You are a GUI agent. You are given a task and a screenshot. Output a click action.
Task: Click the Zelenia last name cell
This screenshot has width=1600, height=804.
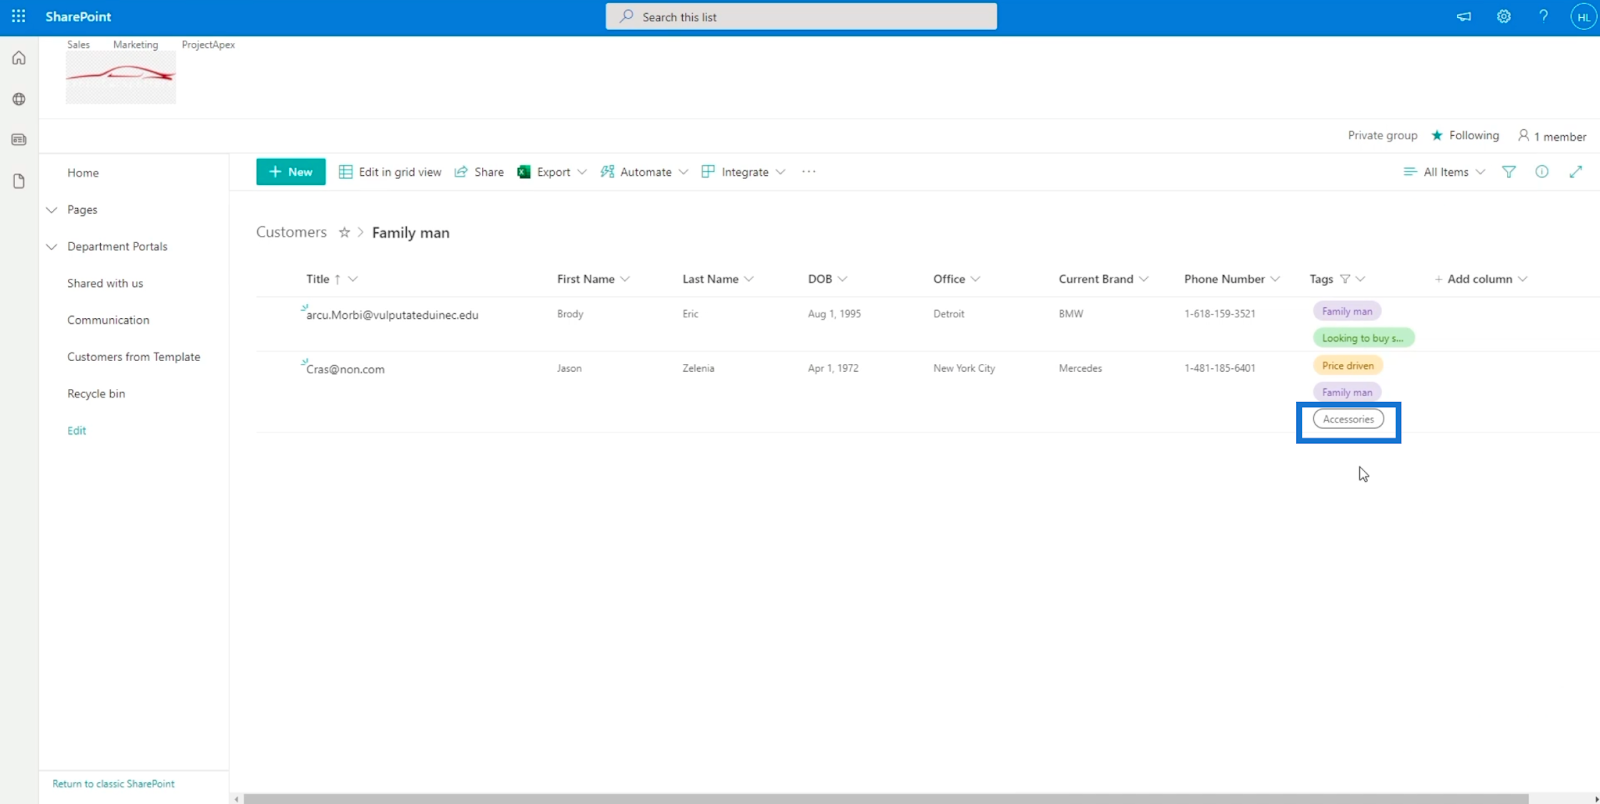698,368
